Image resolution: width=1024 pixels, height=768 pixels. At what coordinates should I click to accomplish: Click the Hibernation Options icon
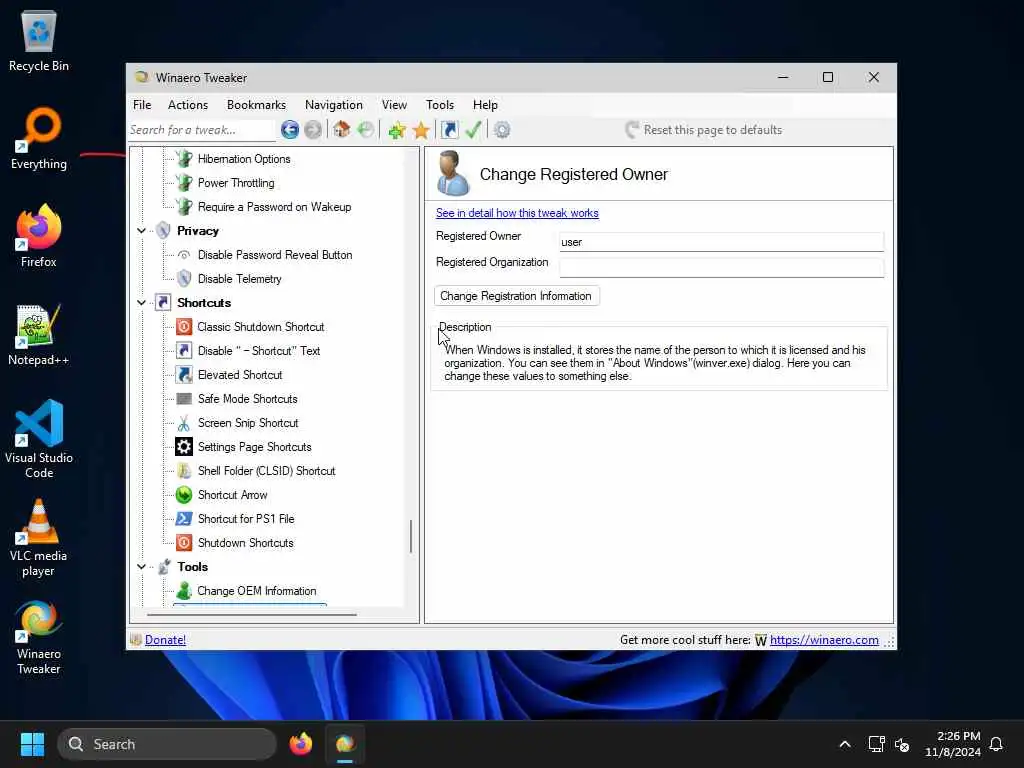click(x=184, y=159)
